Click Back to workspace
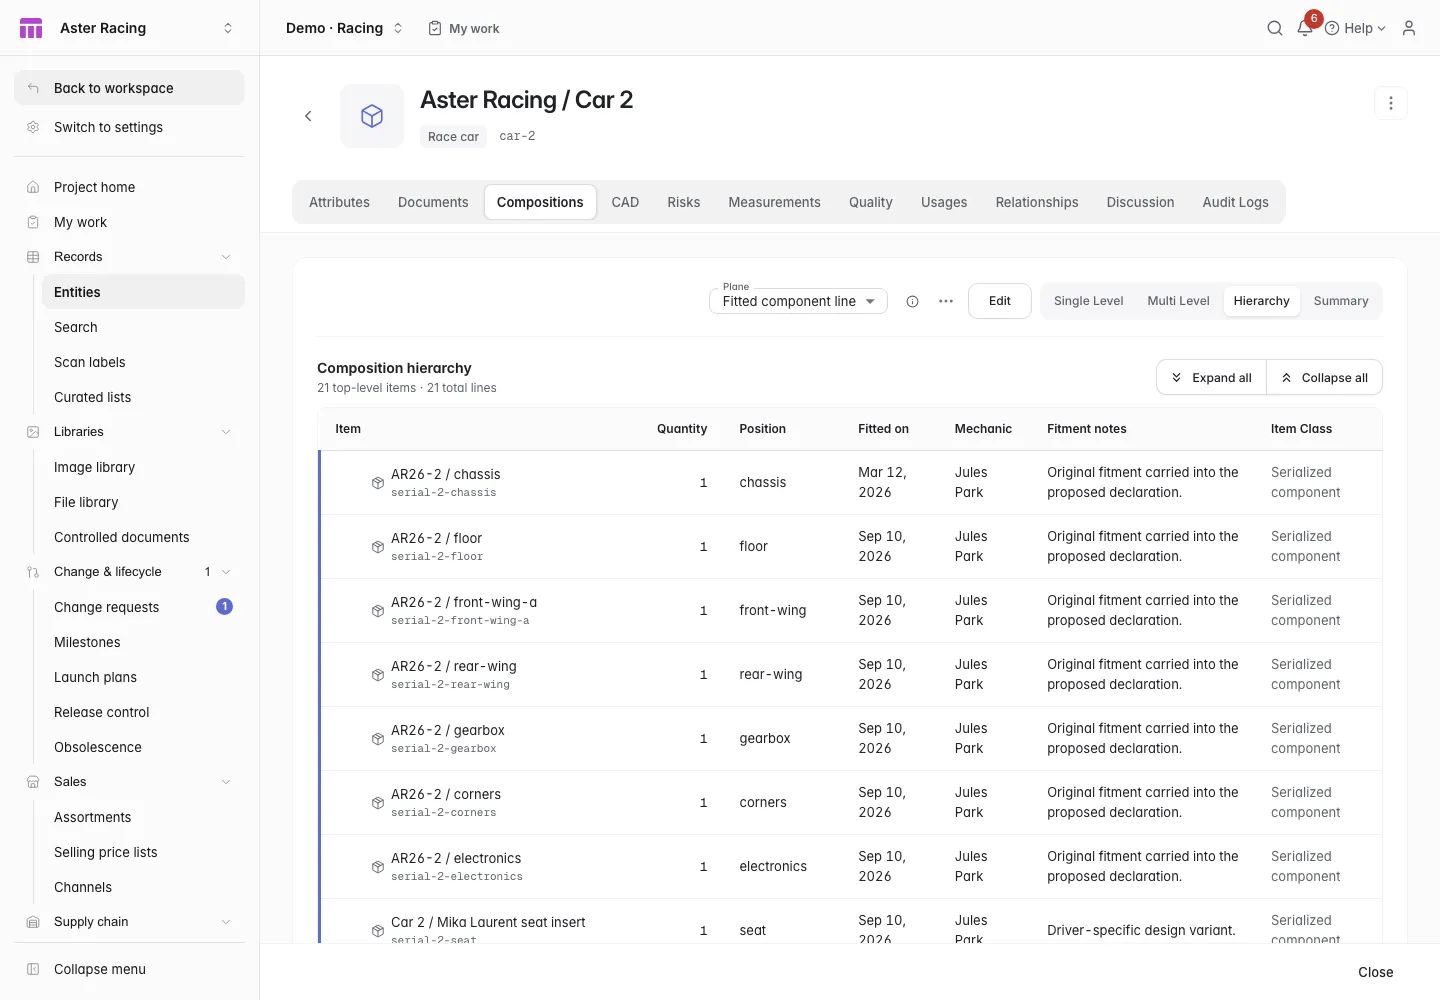This screenshot has width=1440, height=1000. 129,88
